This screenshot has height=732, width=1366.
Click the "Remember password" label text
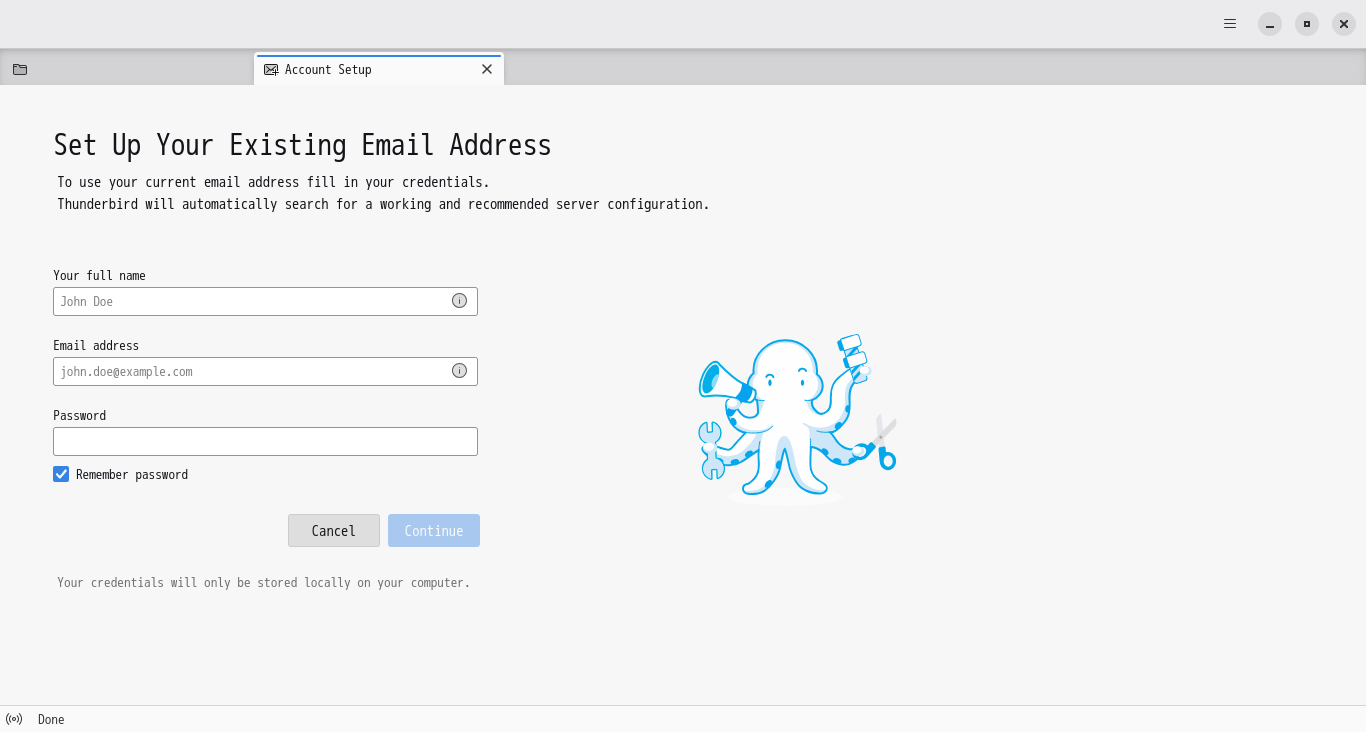pos(132,475)
